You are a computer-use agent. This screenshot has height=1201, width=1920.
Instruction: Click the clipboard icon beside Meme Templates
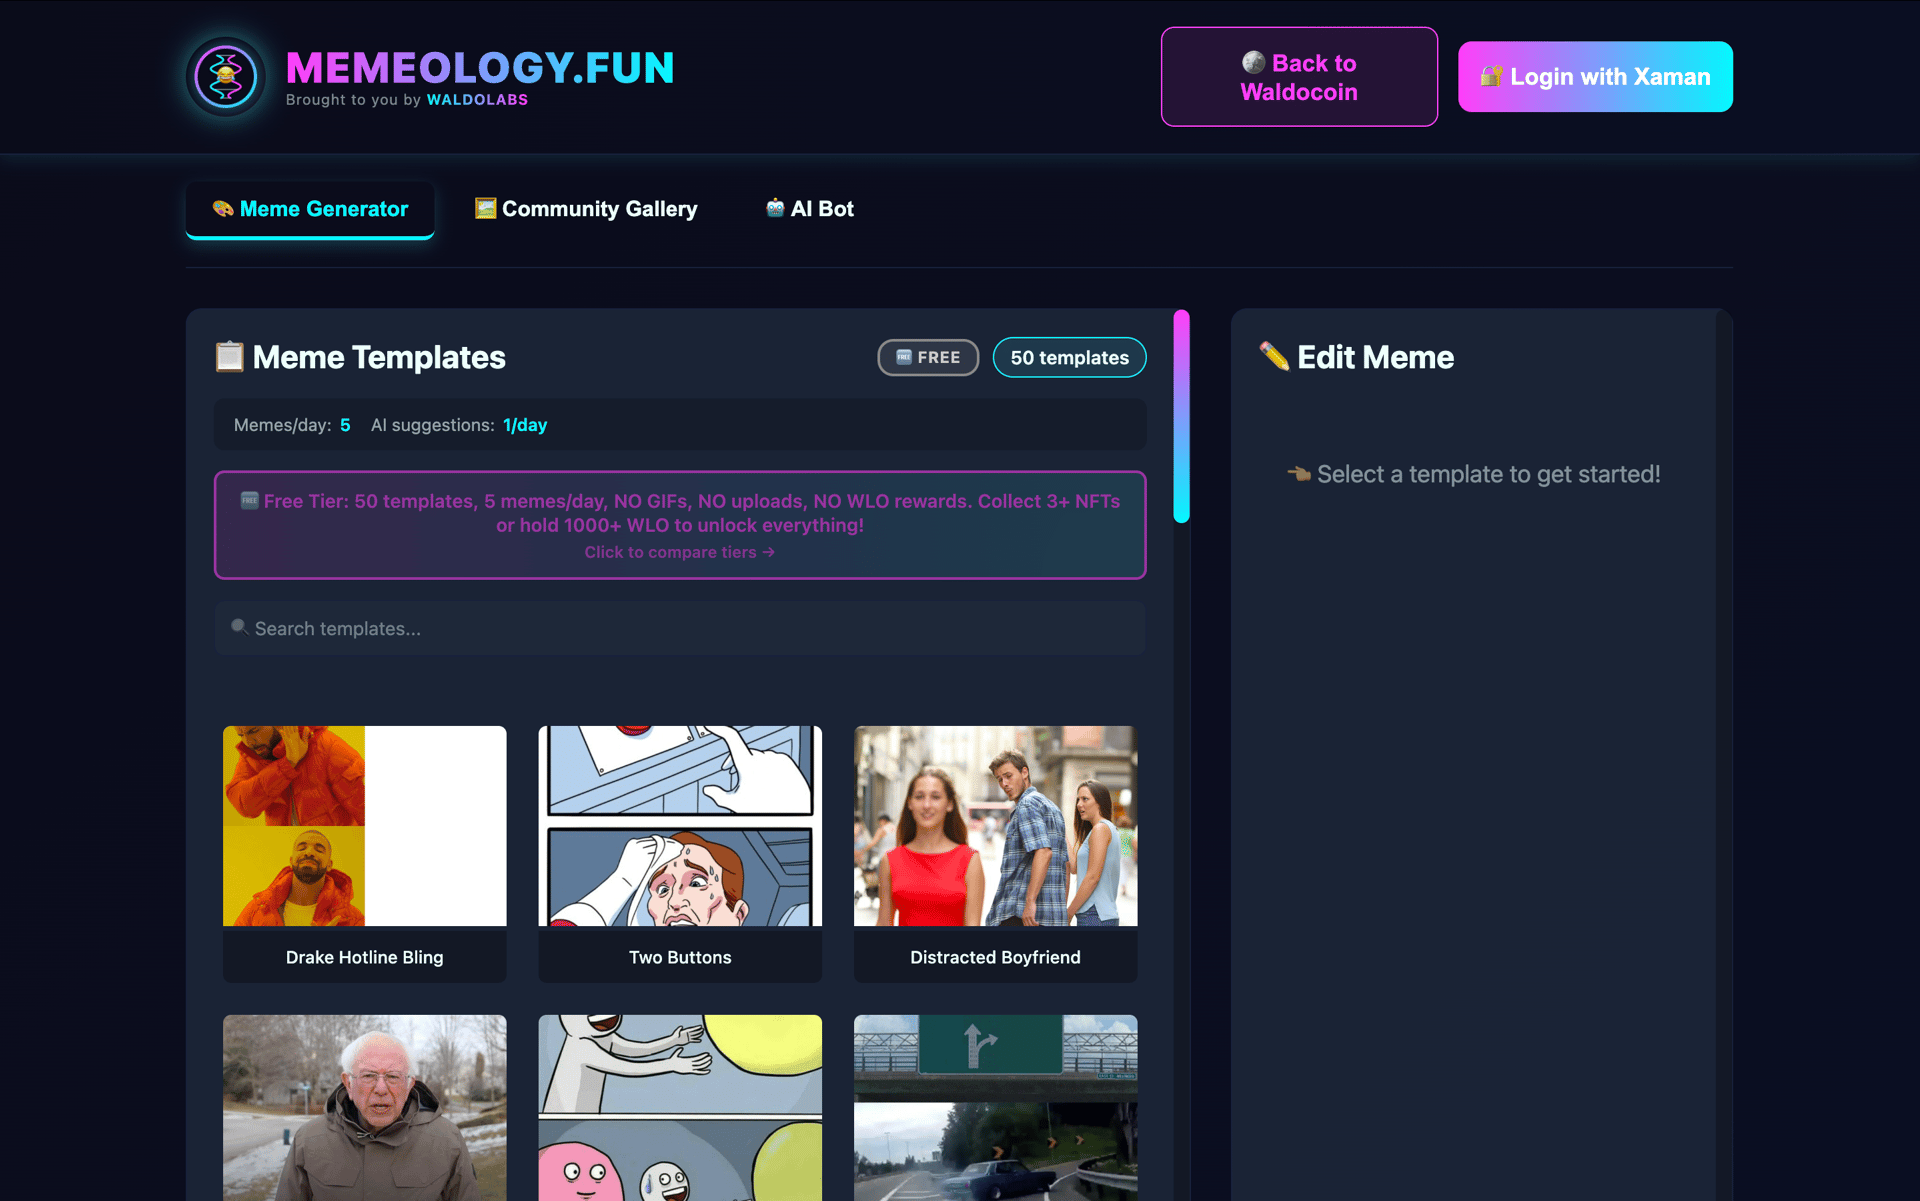[229, 357]
